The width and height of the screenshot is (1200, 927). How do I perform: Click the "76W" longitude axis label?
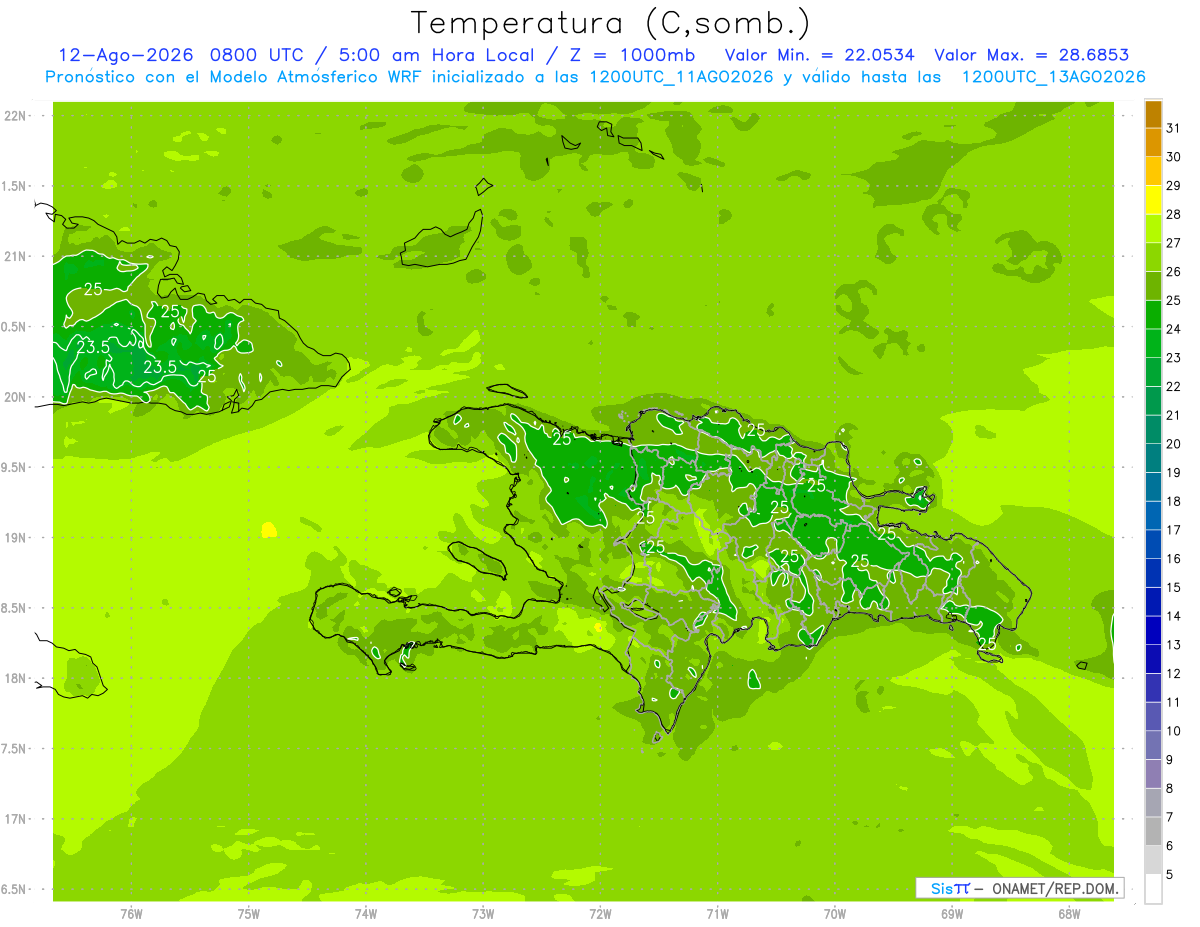131,913
